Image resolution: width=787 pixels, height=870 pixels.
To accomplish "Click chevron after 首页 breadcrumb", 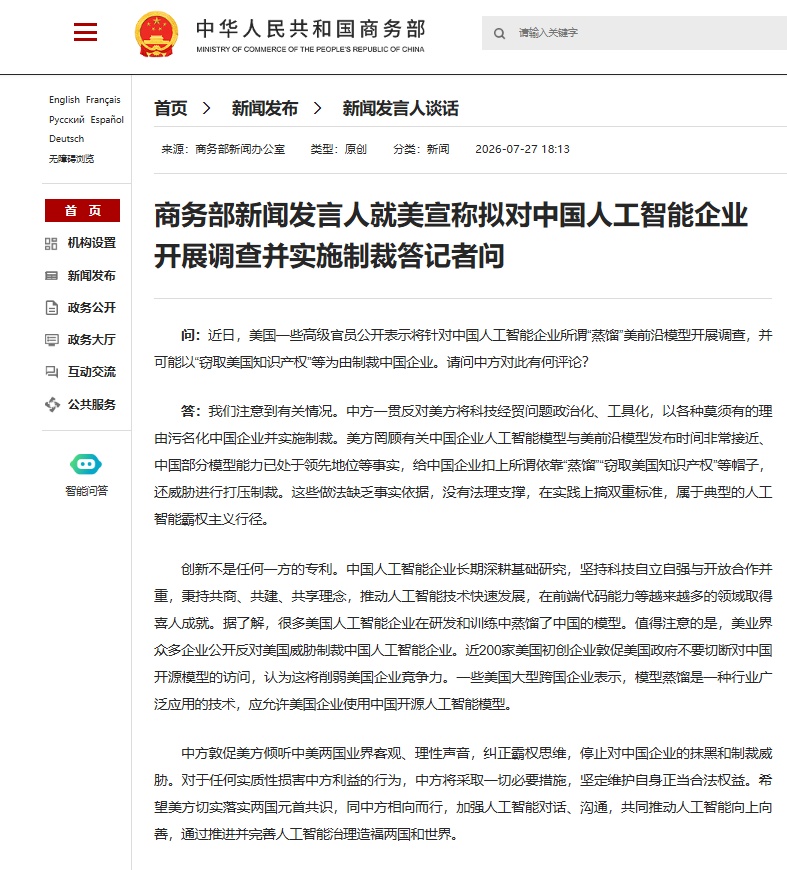I will (206, 108).
